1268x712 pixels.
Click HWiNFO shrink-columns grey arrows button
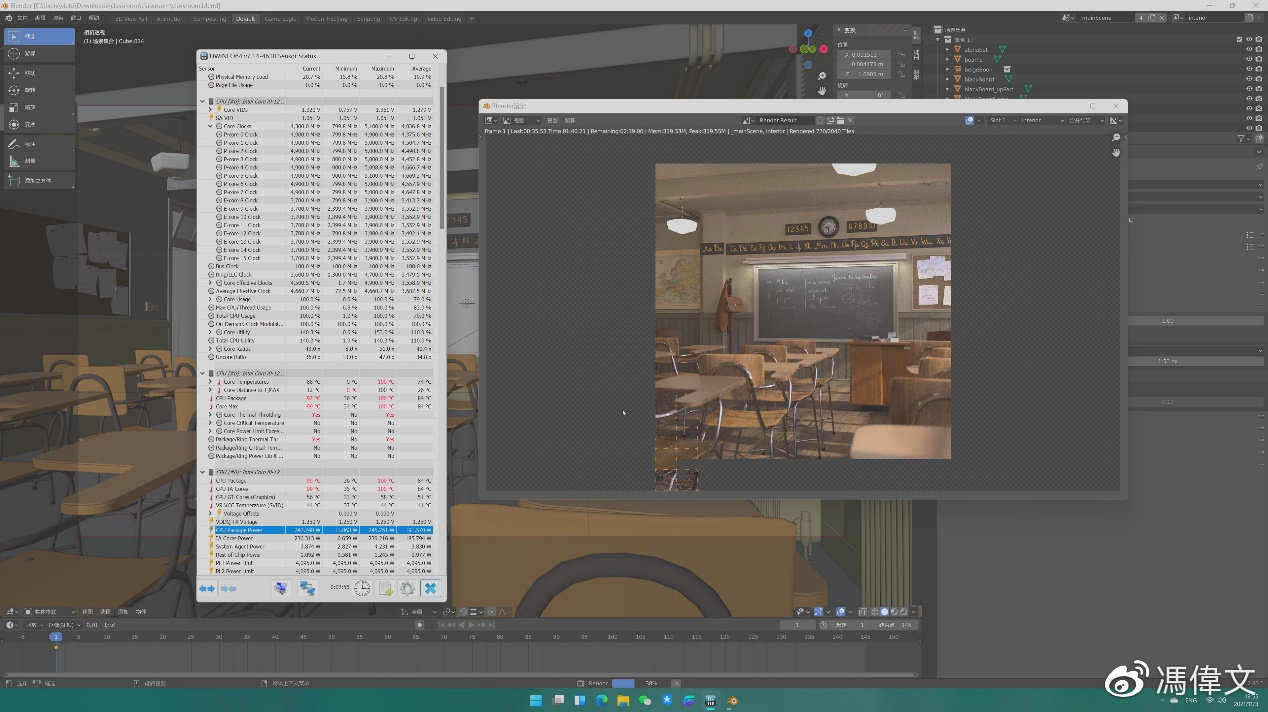(x=229, y=589)
